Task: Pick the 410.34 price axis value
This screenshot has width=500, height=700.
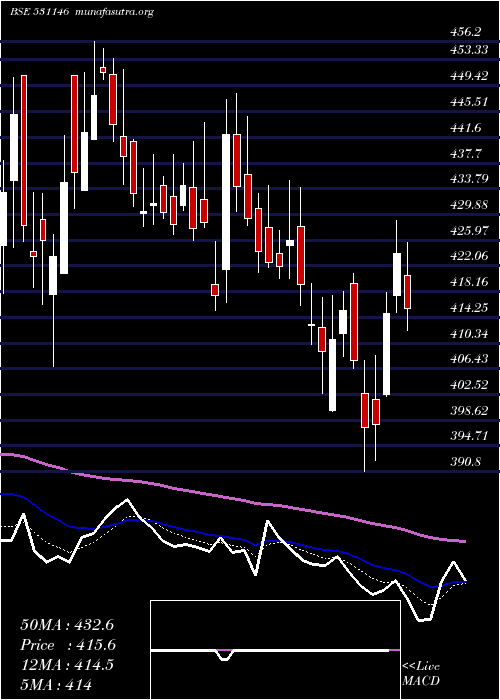Action: (x=469, y=333)
